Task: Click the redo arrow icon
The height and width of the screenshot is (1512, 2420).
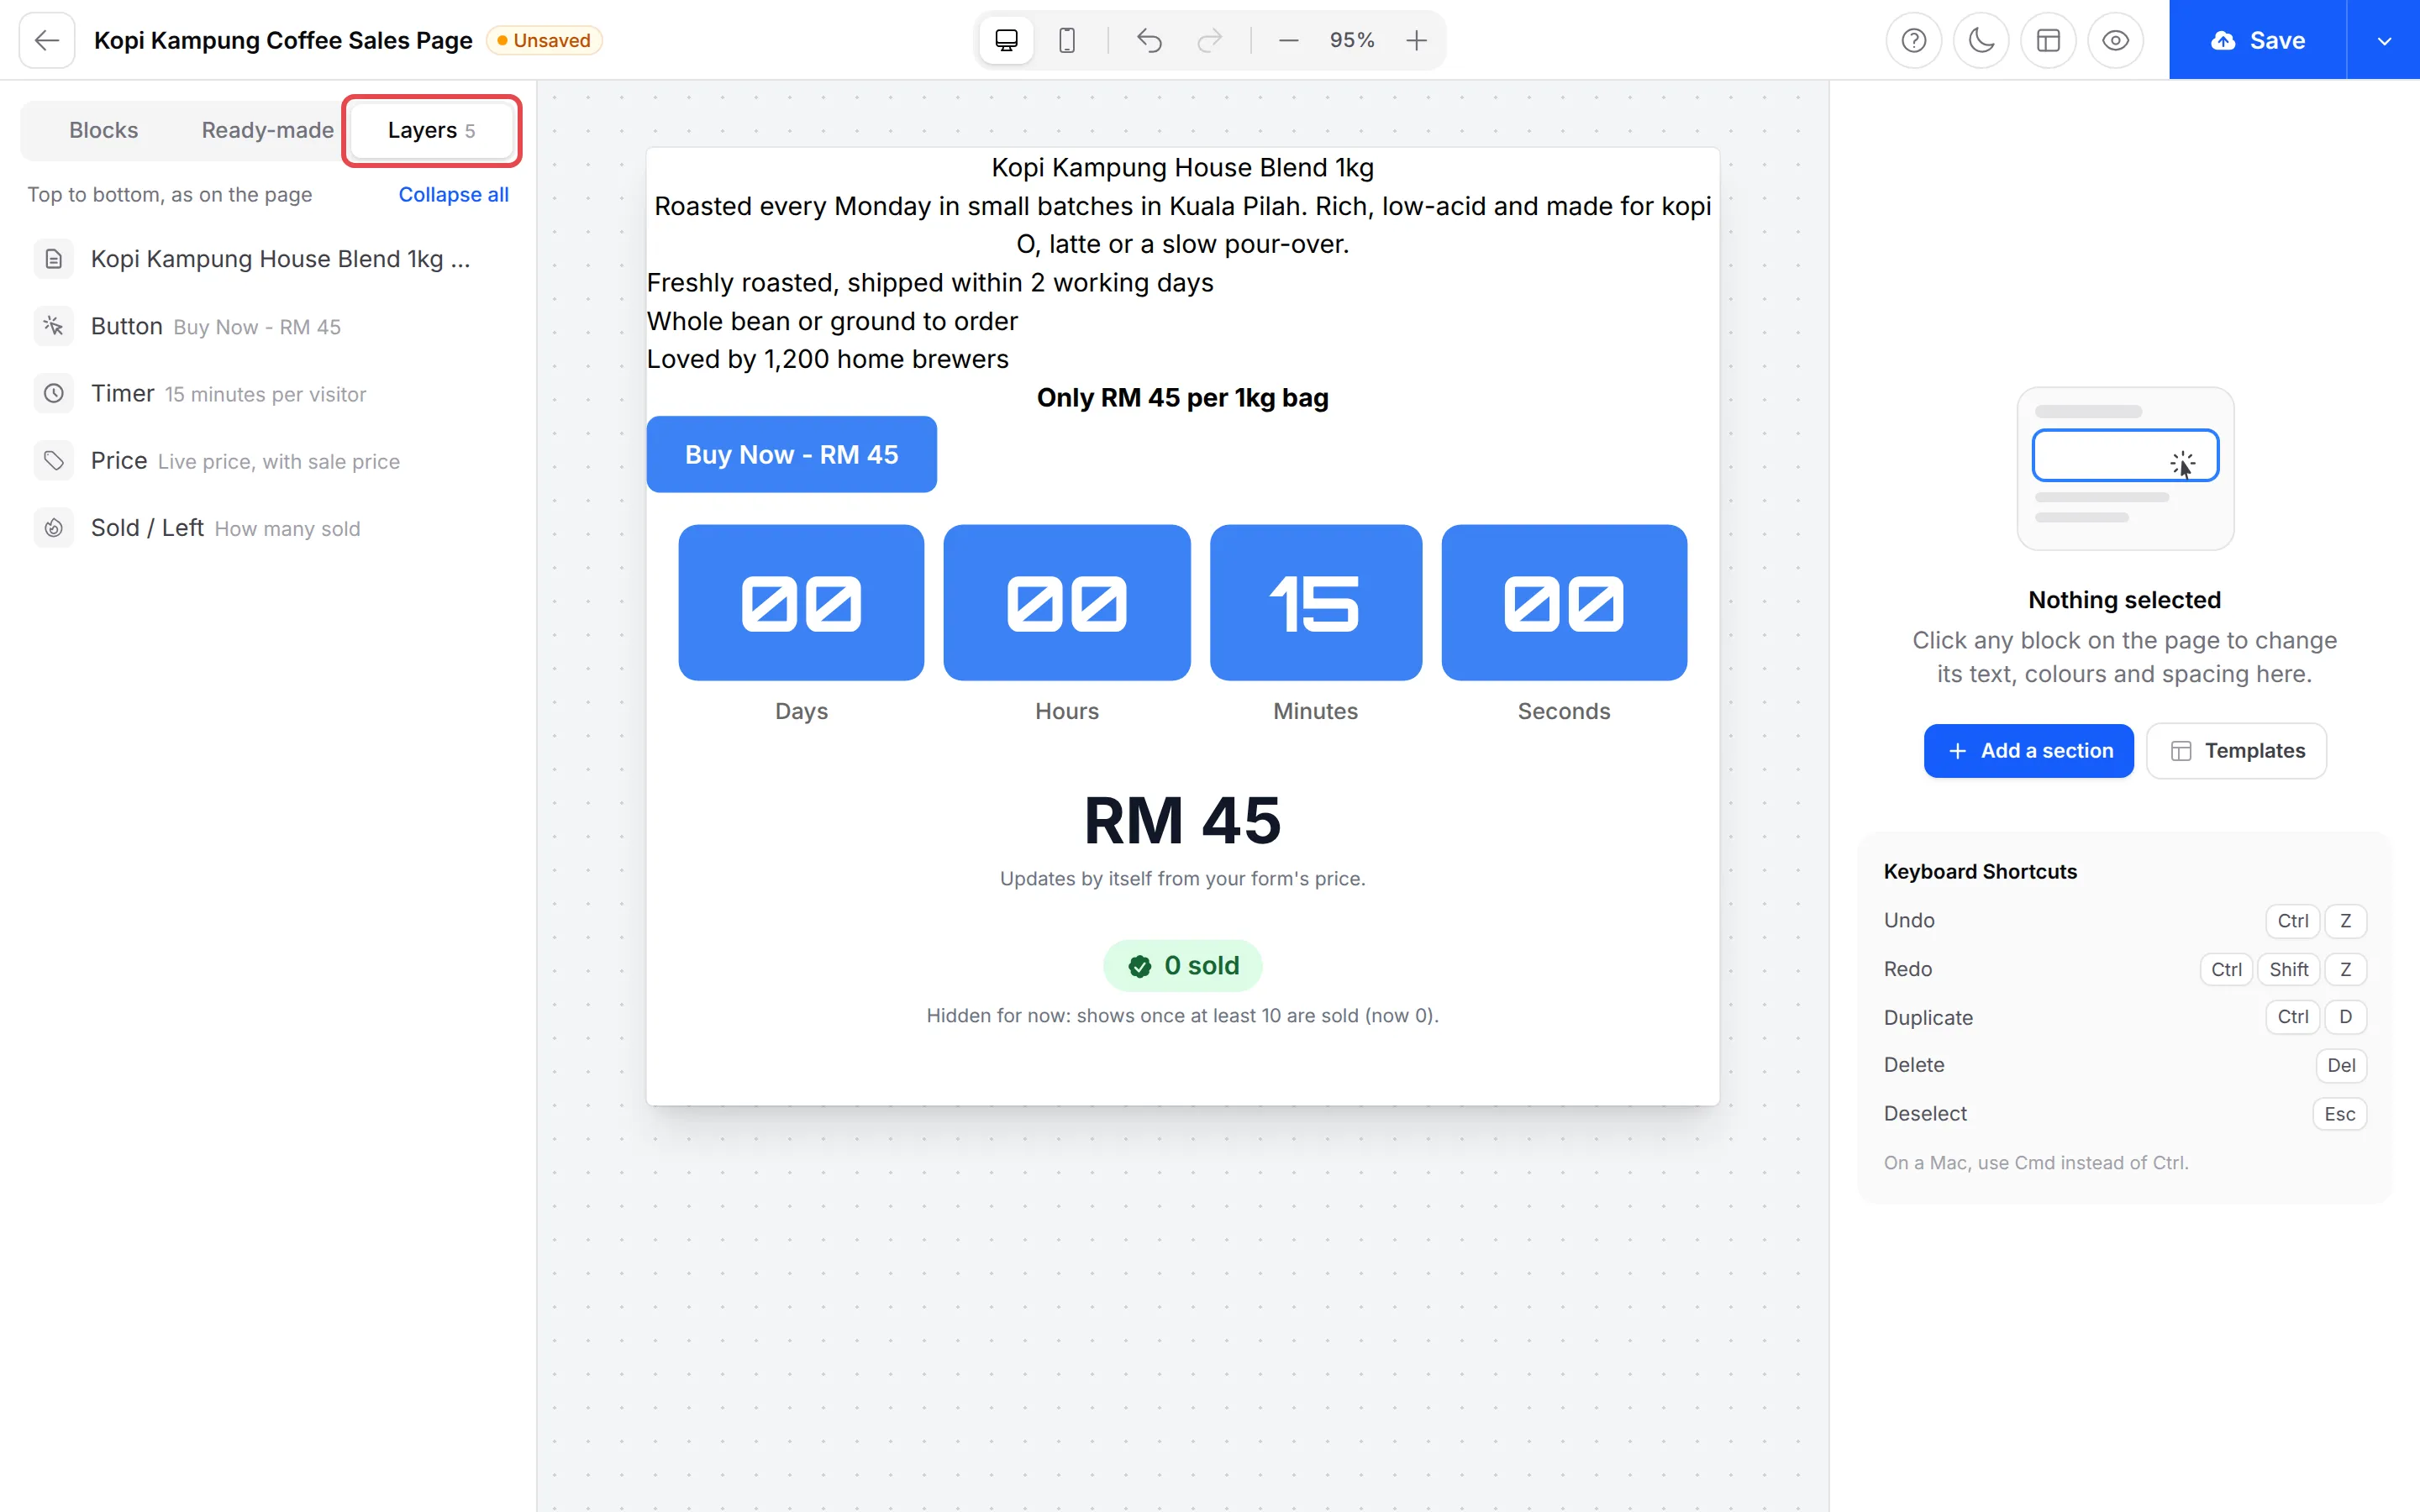Action: point(1210,40)
